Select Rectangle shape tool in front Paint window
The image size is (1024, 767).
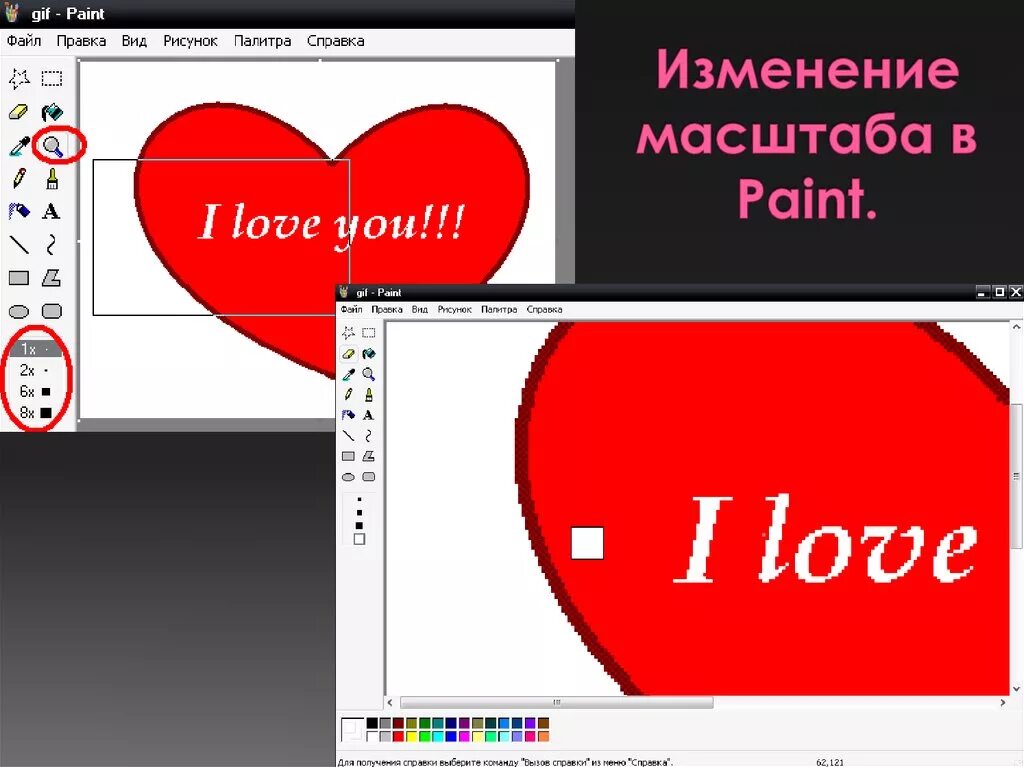click(348, 456)
